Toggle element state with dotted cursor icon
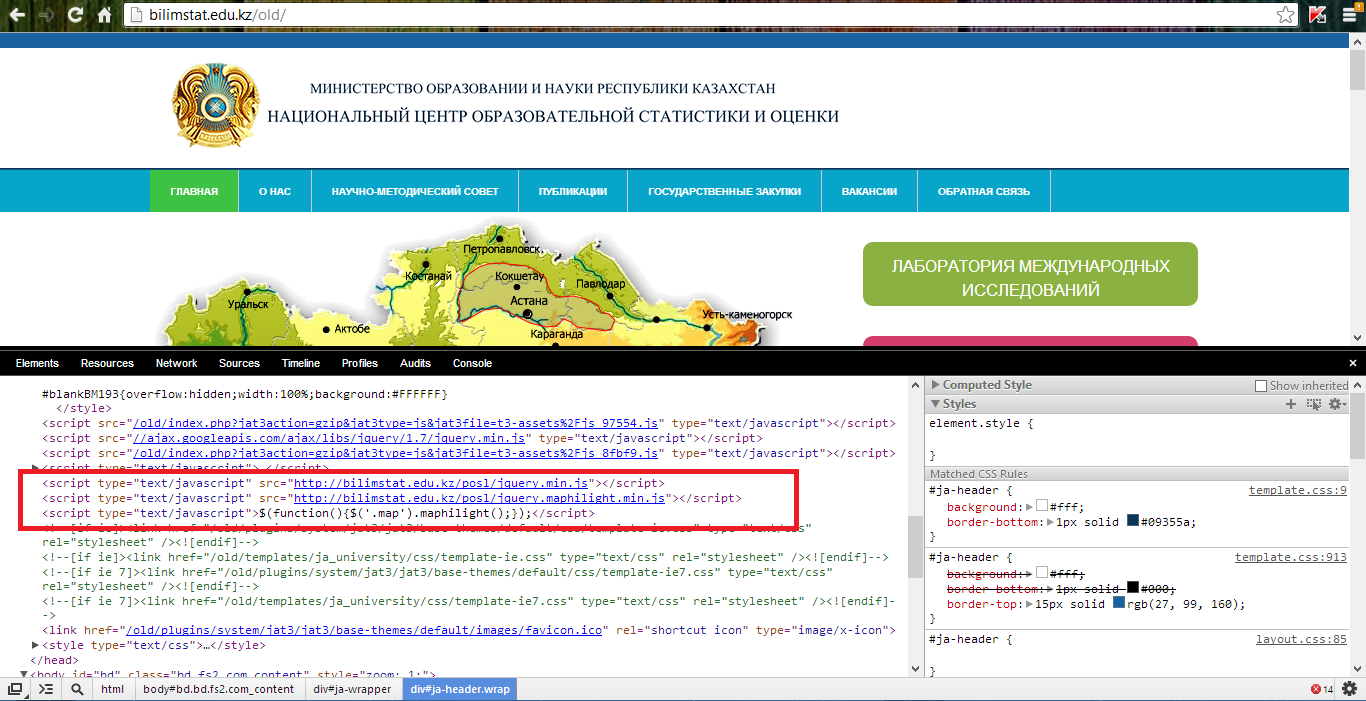The width and height of the screenshot is (1366, 701). coord(1314,404)
